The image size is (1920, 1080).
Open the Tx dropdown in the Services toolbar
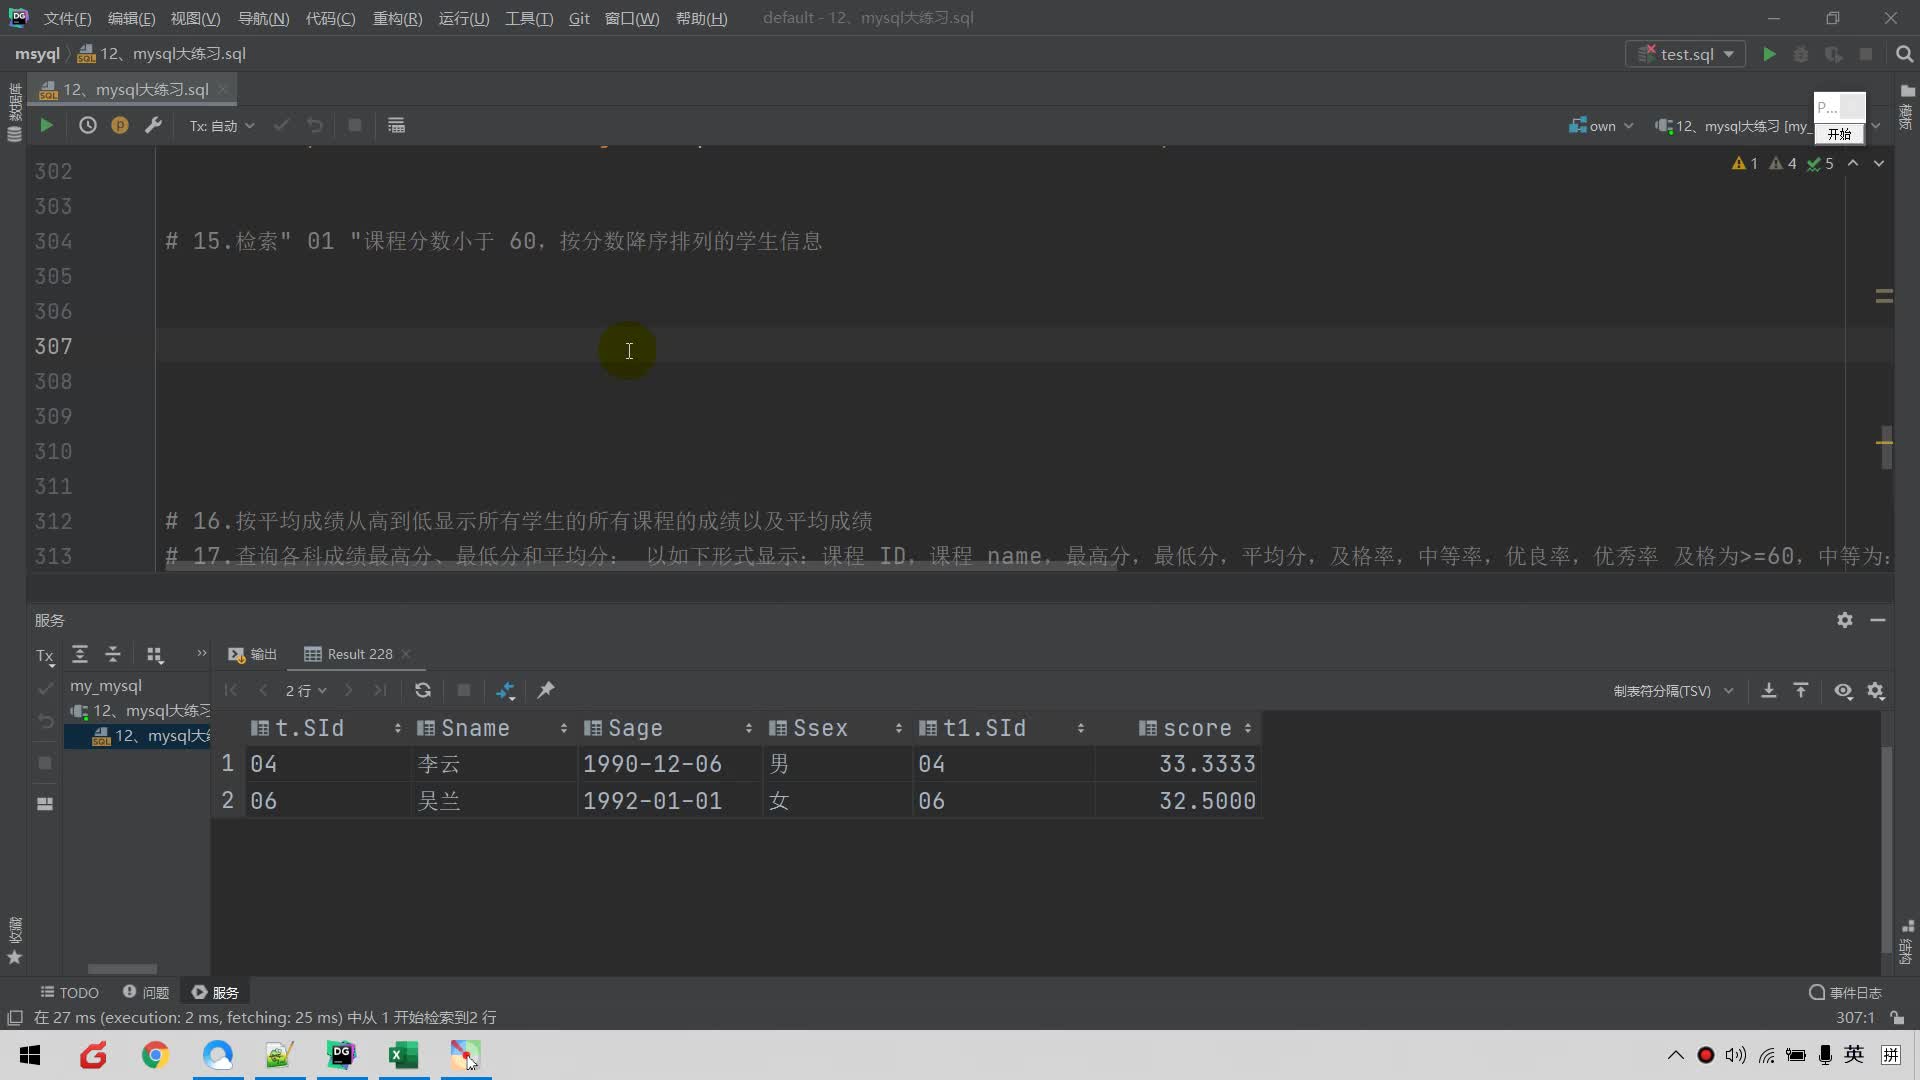46,656
